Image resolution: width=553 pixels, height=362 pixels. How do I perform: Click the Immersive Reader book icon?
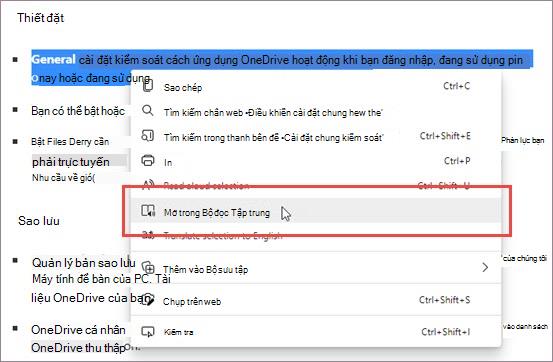coord(148,211)
